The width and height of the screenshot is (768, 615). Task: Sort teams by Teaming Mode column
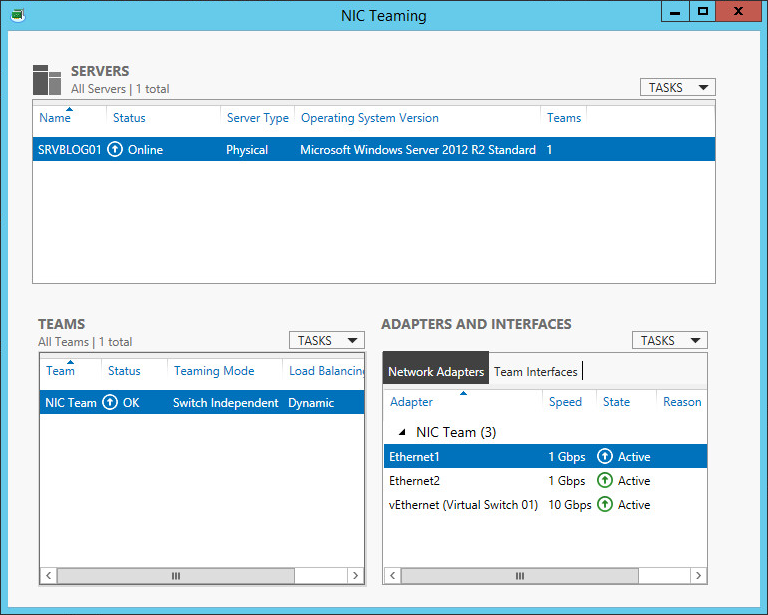tap(214, 371)
